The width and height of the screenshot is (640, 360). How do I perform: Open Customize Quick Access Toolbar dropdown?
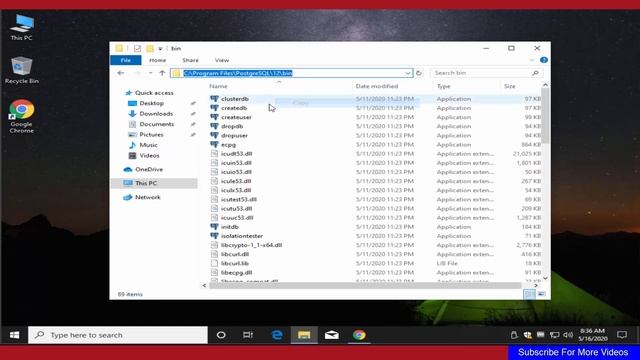[160, 49]
